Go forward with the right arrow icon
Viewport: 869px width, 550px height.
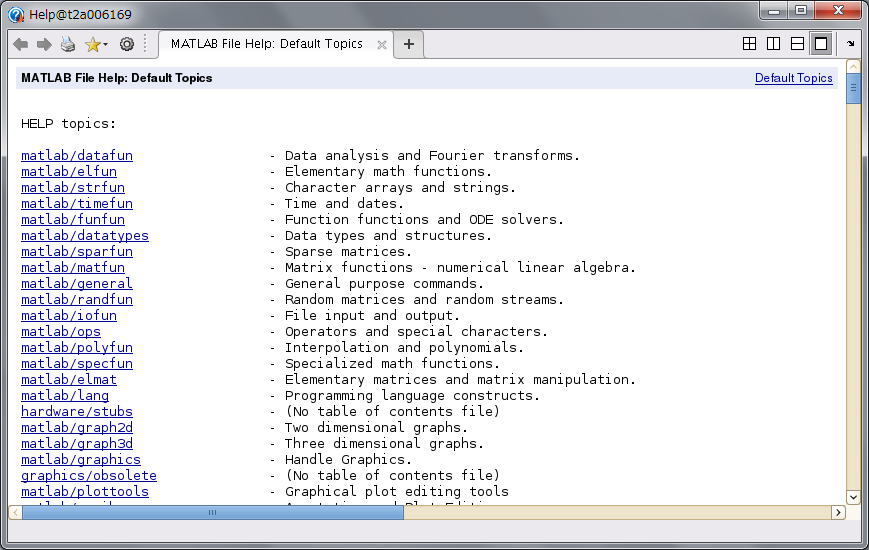coord(44,44)
